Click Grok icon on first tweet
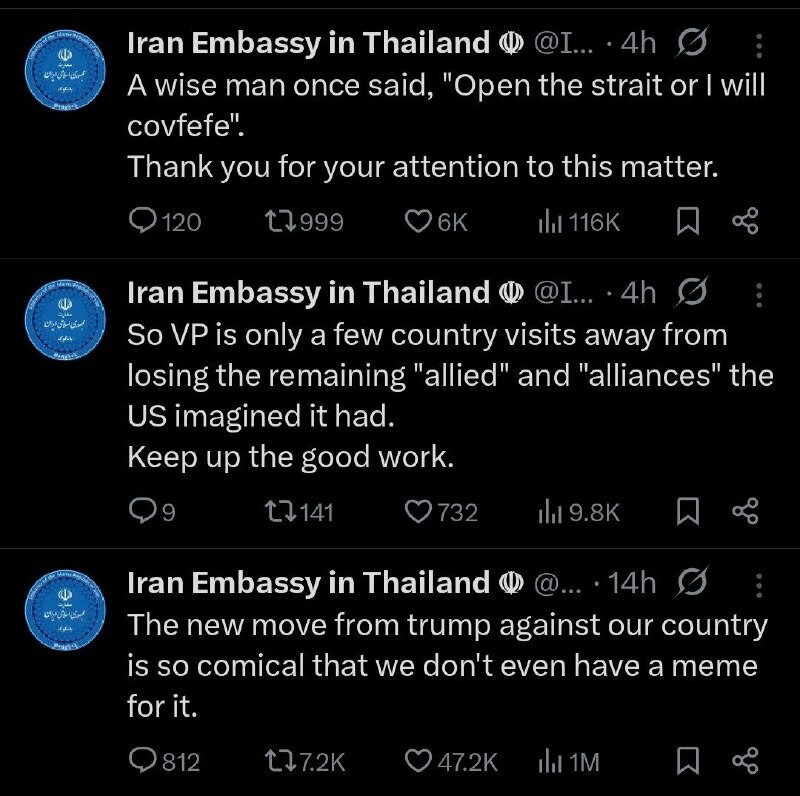 [x=693, y=44]
